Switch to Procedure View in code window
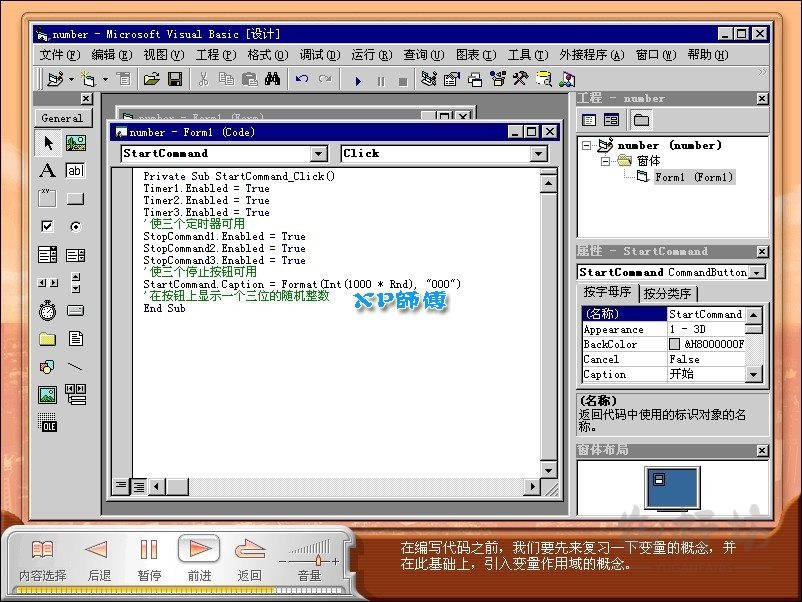The height and width of the screenshot is (602, 802). point(121,485)
